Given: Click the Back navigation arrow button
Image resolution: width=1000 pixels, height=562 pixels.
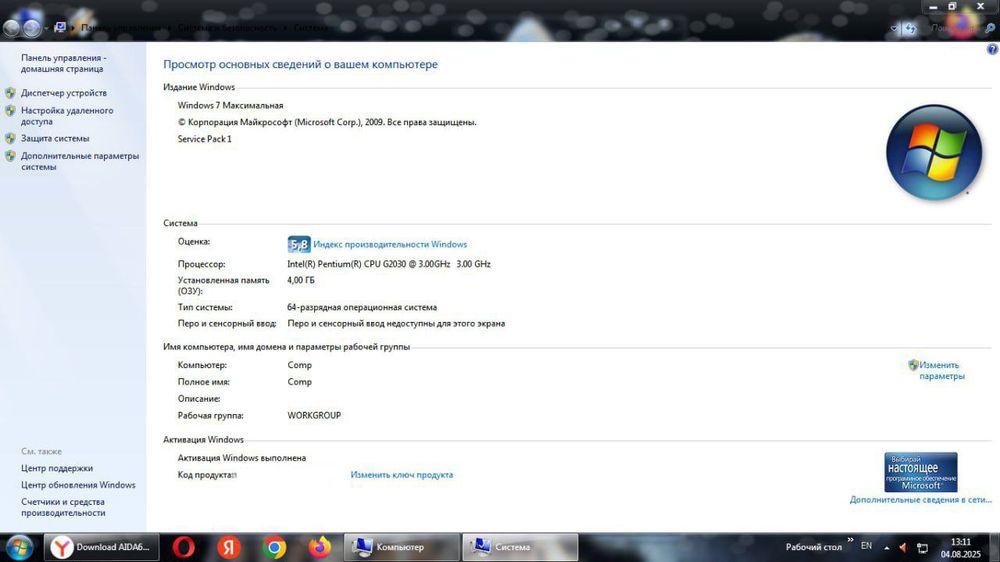Looking at the screenshot, I should pos(11,27).
